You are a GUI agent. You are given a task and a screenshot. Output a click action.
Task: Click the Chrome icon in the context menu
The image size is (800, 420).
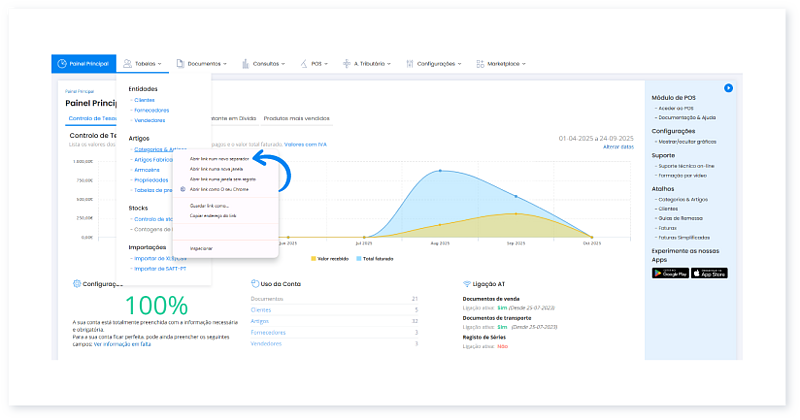pyautogui.click(x=182, y=188)
